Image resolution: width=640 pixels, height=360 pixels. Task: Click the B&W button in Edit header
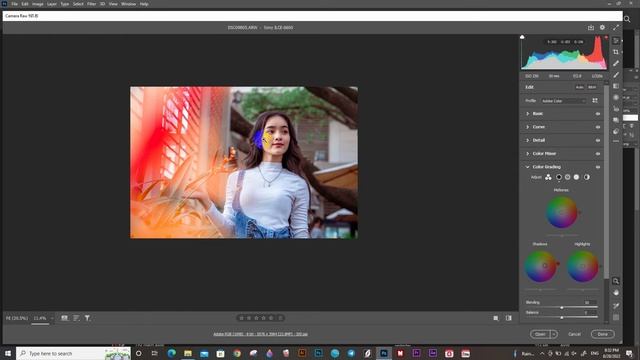click(592, 87)
